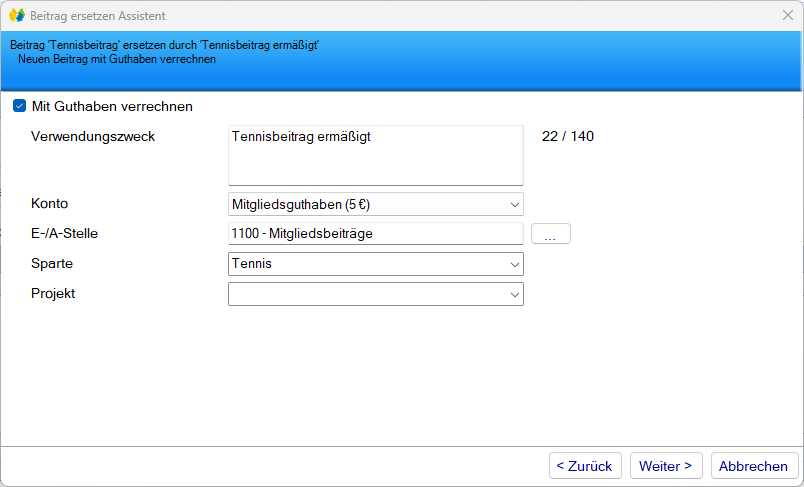The width and height of the screenshot is (804, 487).
Task: Click the blue header text about Tennisbeitrag
Action: pyautogui.click(x=170, y=46)
